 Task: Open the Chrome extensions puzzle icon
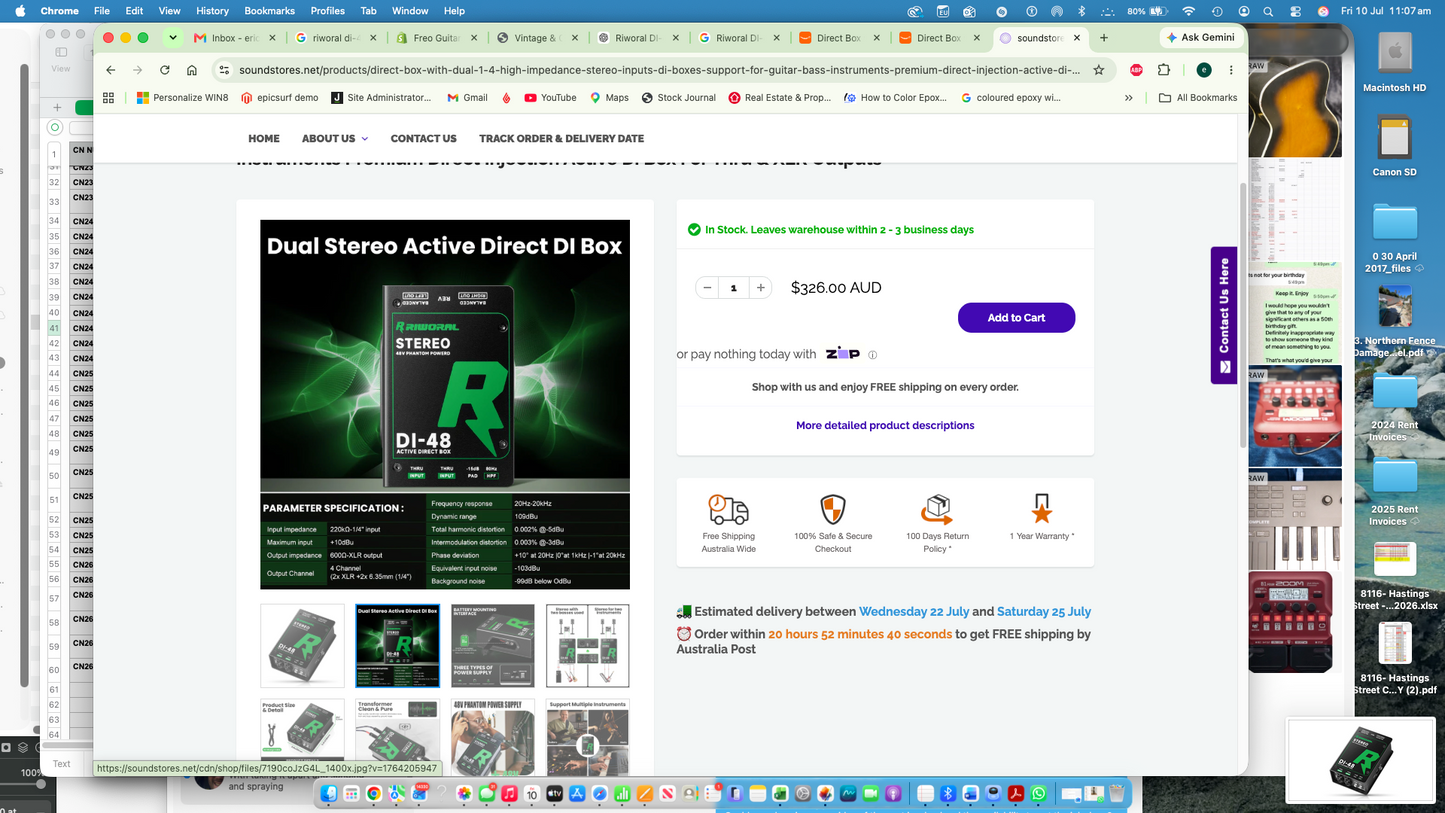(1164, 70)
